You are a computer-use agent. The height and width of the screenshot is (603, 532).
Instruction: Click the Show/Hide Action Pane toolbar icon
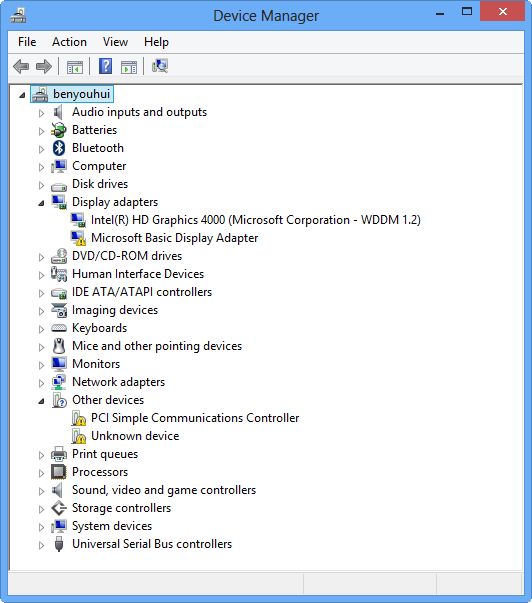(129, 67)
